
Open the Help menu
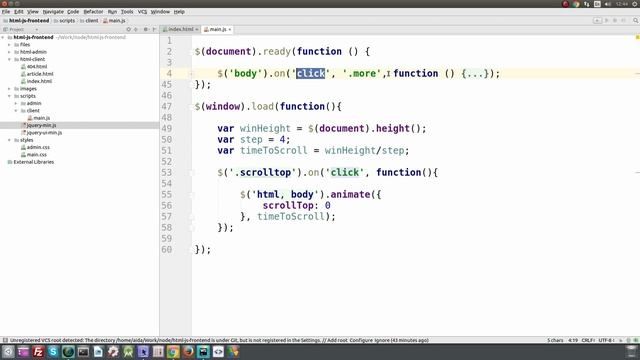[179, 12]
